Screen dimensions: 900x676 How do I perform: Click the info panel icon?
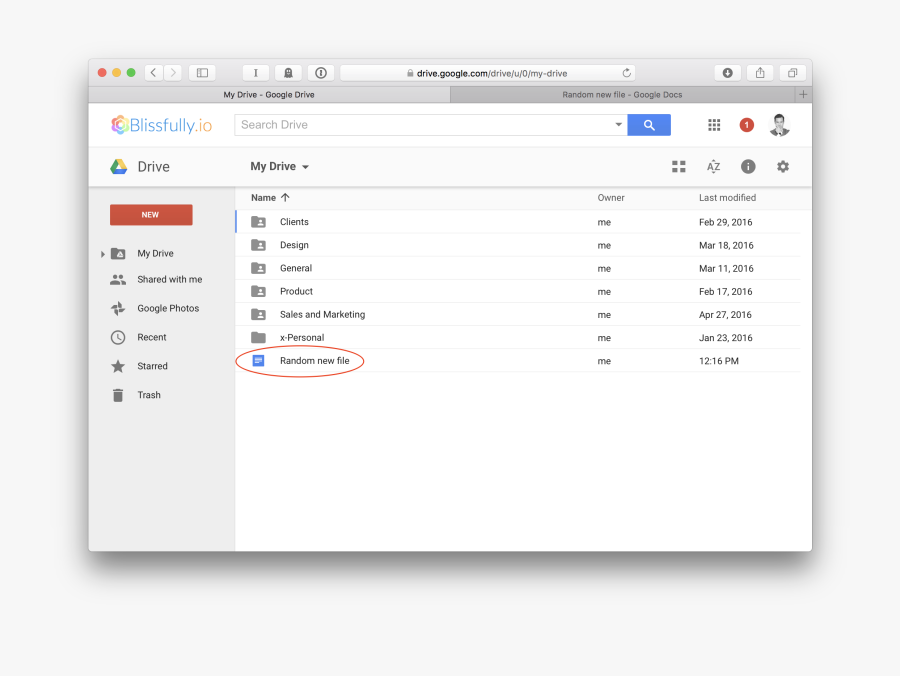point(748,166)
